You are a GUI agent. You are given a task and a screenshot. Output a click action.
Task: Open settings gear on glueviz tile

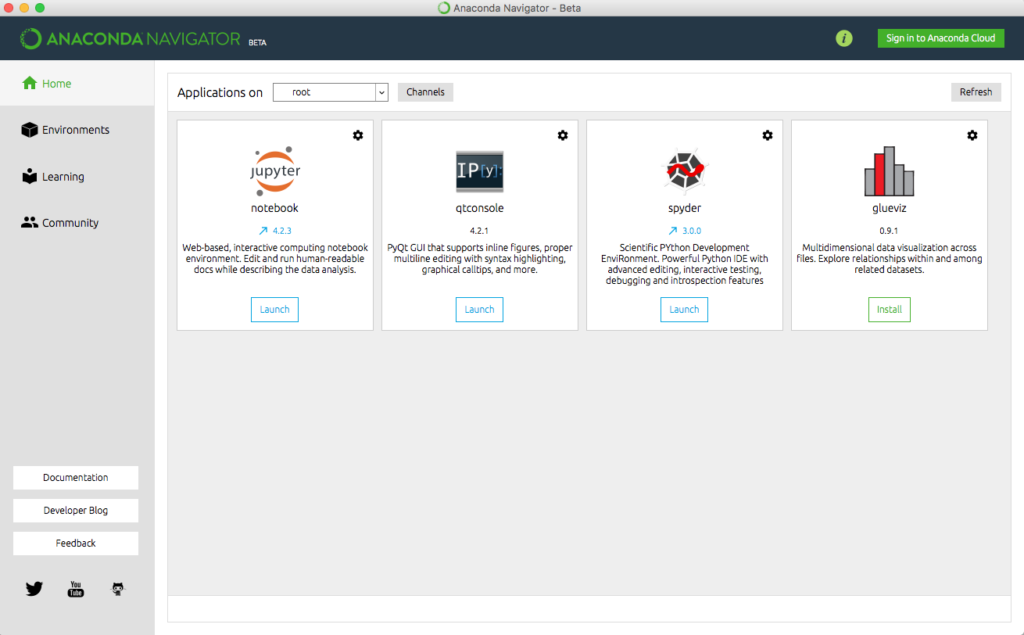[972, 135]
